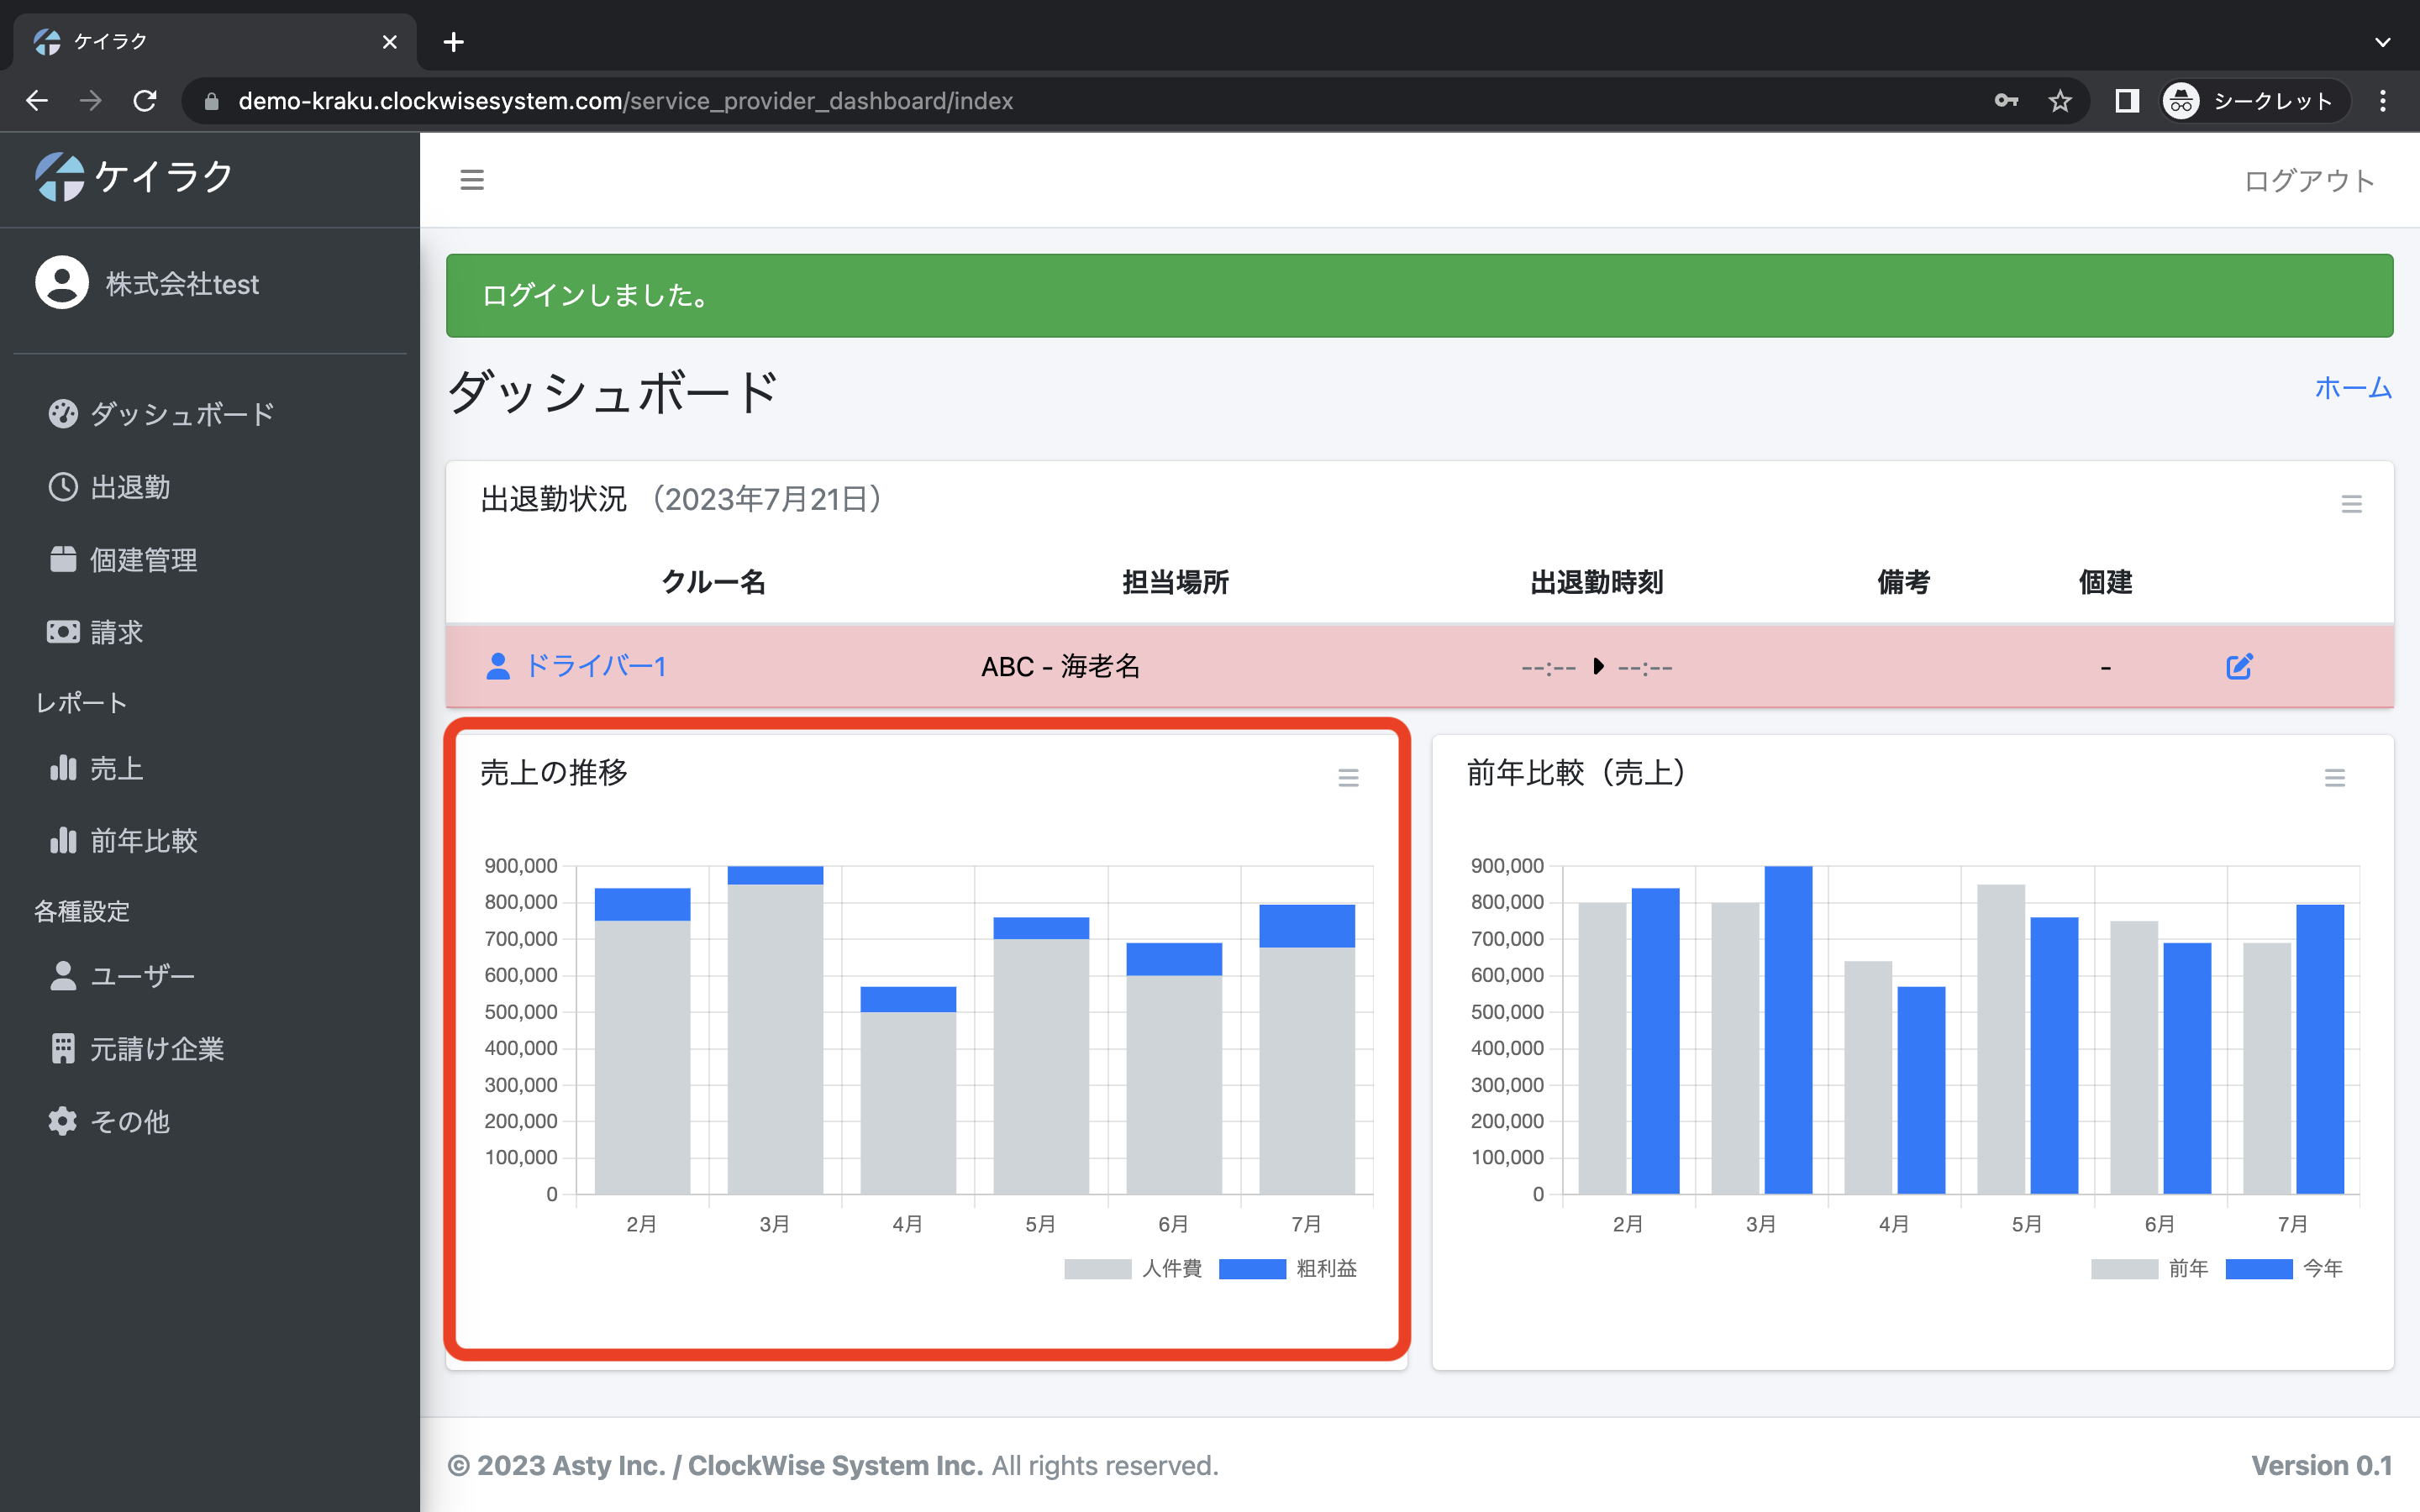Toggle the 前年 legend swatch

tap(2124, 1268)
